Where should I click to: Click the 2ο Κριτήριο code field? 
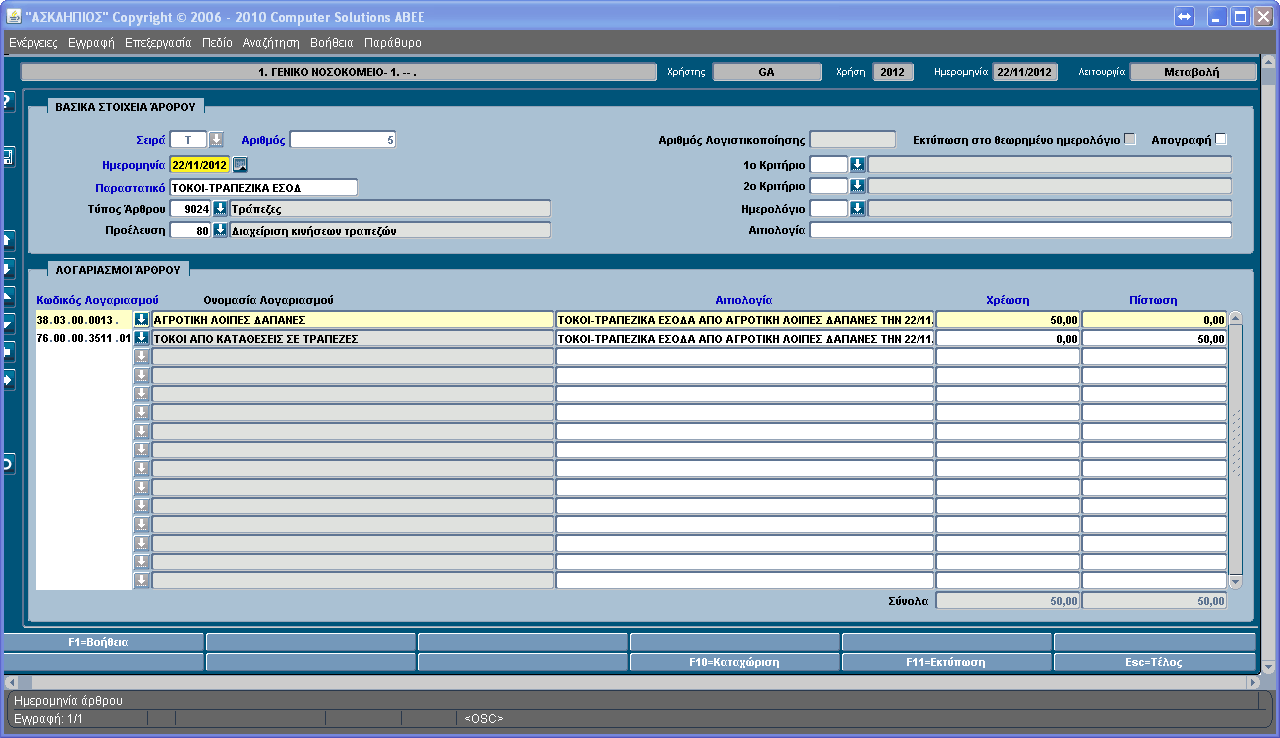point(829,186)
